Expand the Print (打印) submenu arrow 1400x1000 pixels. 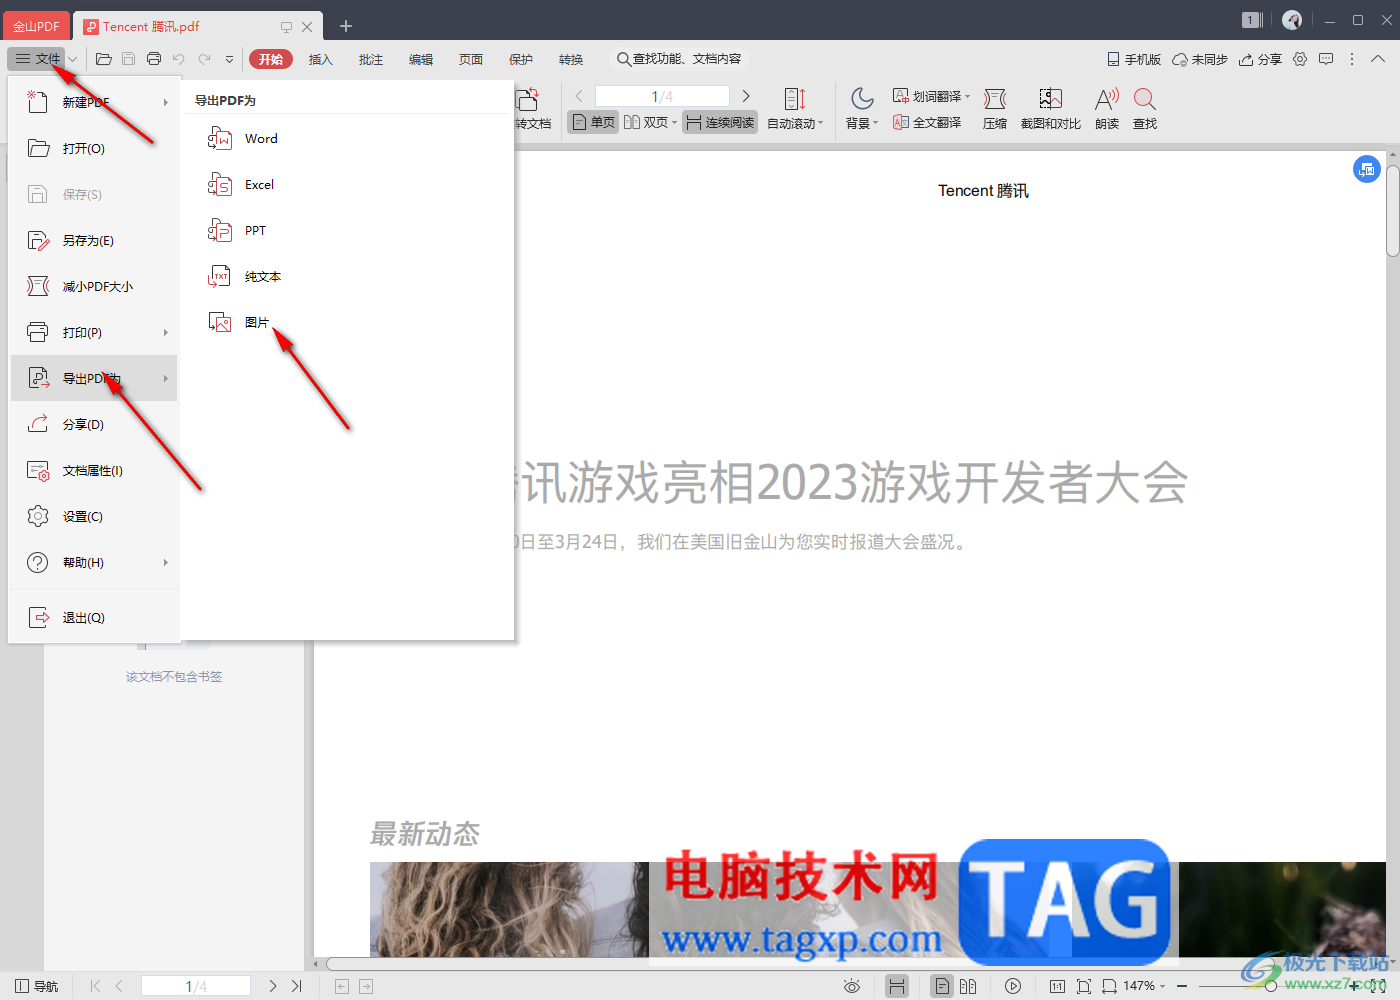tap(166, 332)
